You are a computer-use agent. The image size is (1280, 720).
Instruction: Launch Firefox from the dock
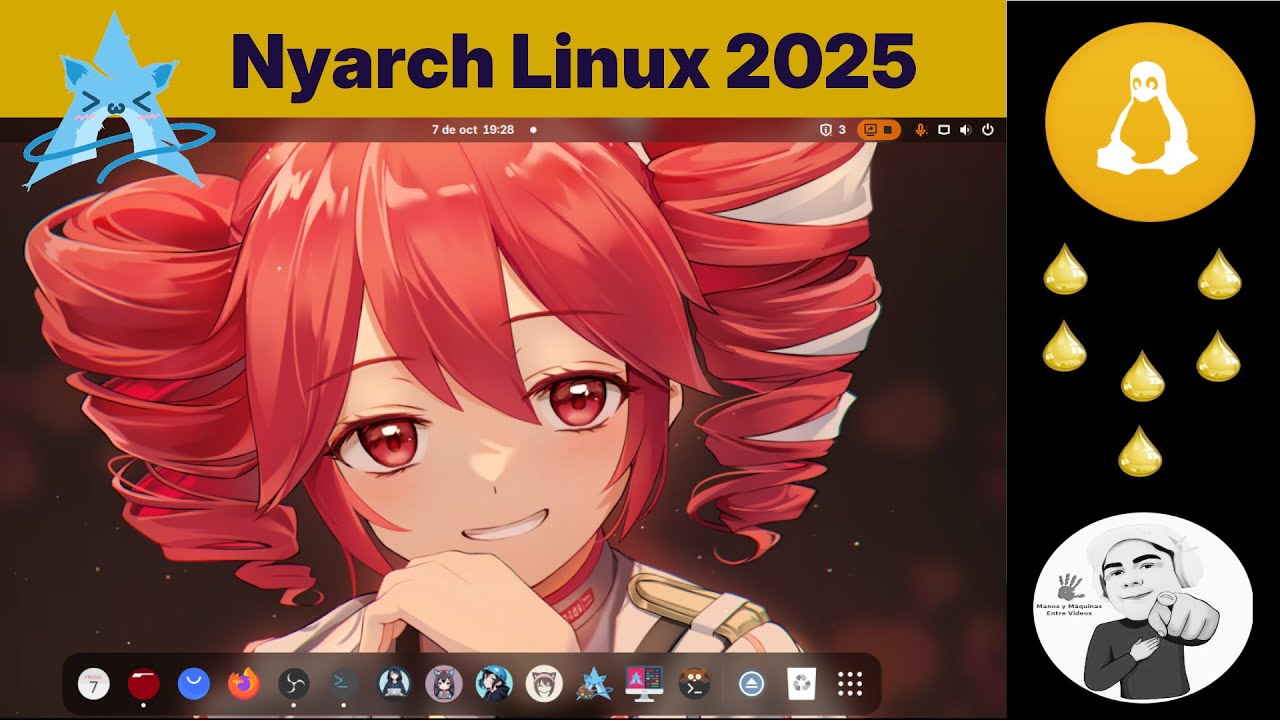tap(243, 684)
